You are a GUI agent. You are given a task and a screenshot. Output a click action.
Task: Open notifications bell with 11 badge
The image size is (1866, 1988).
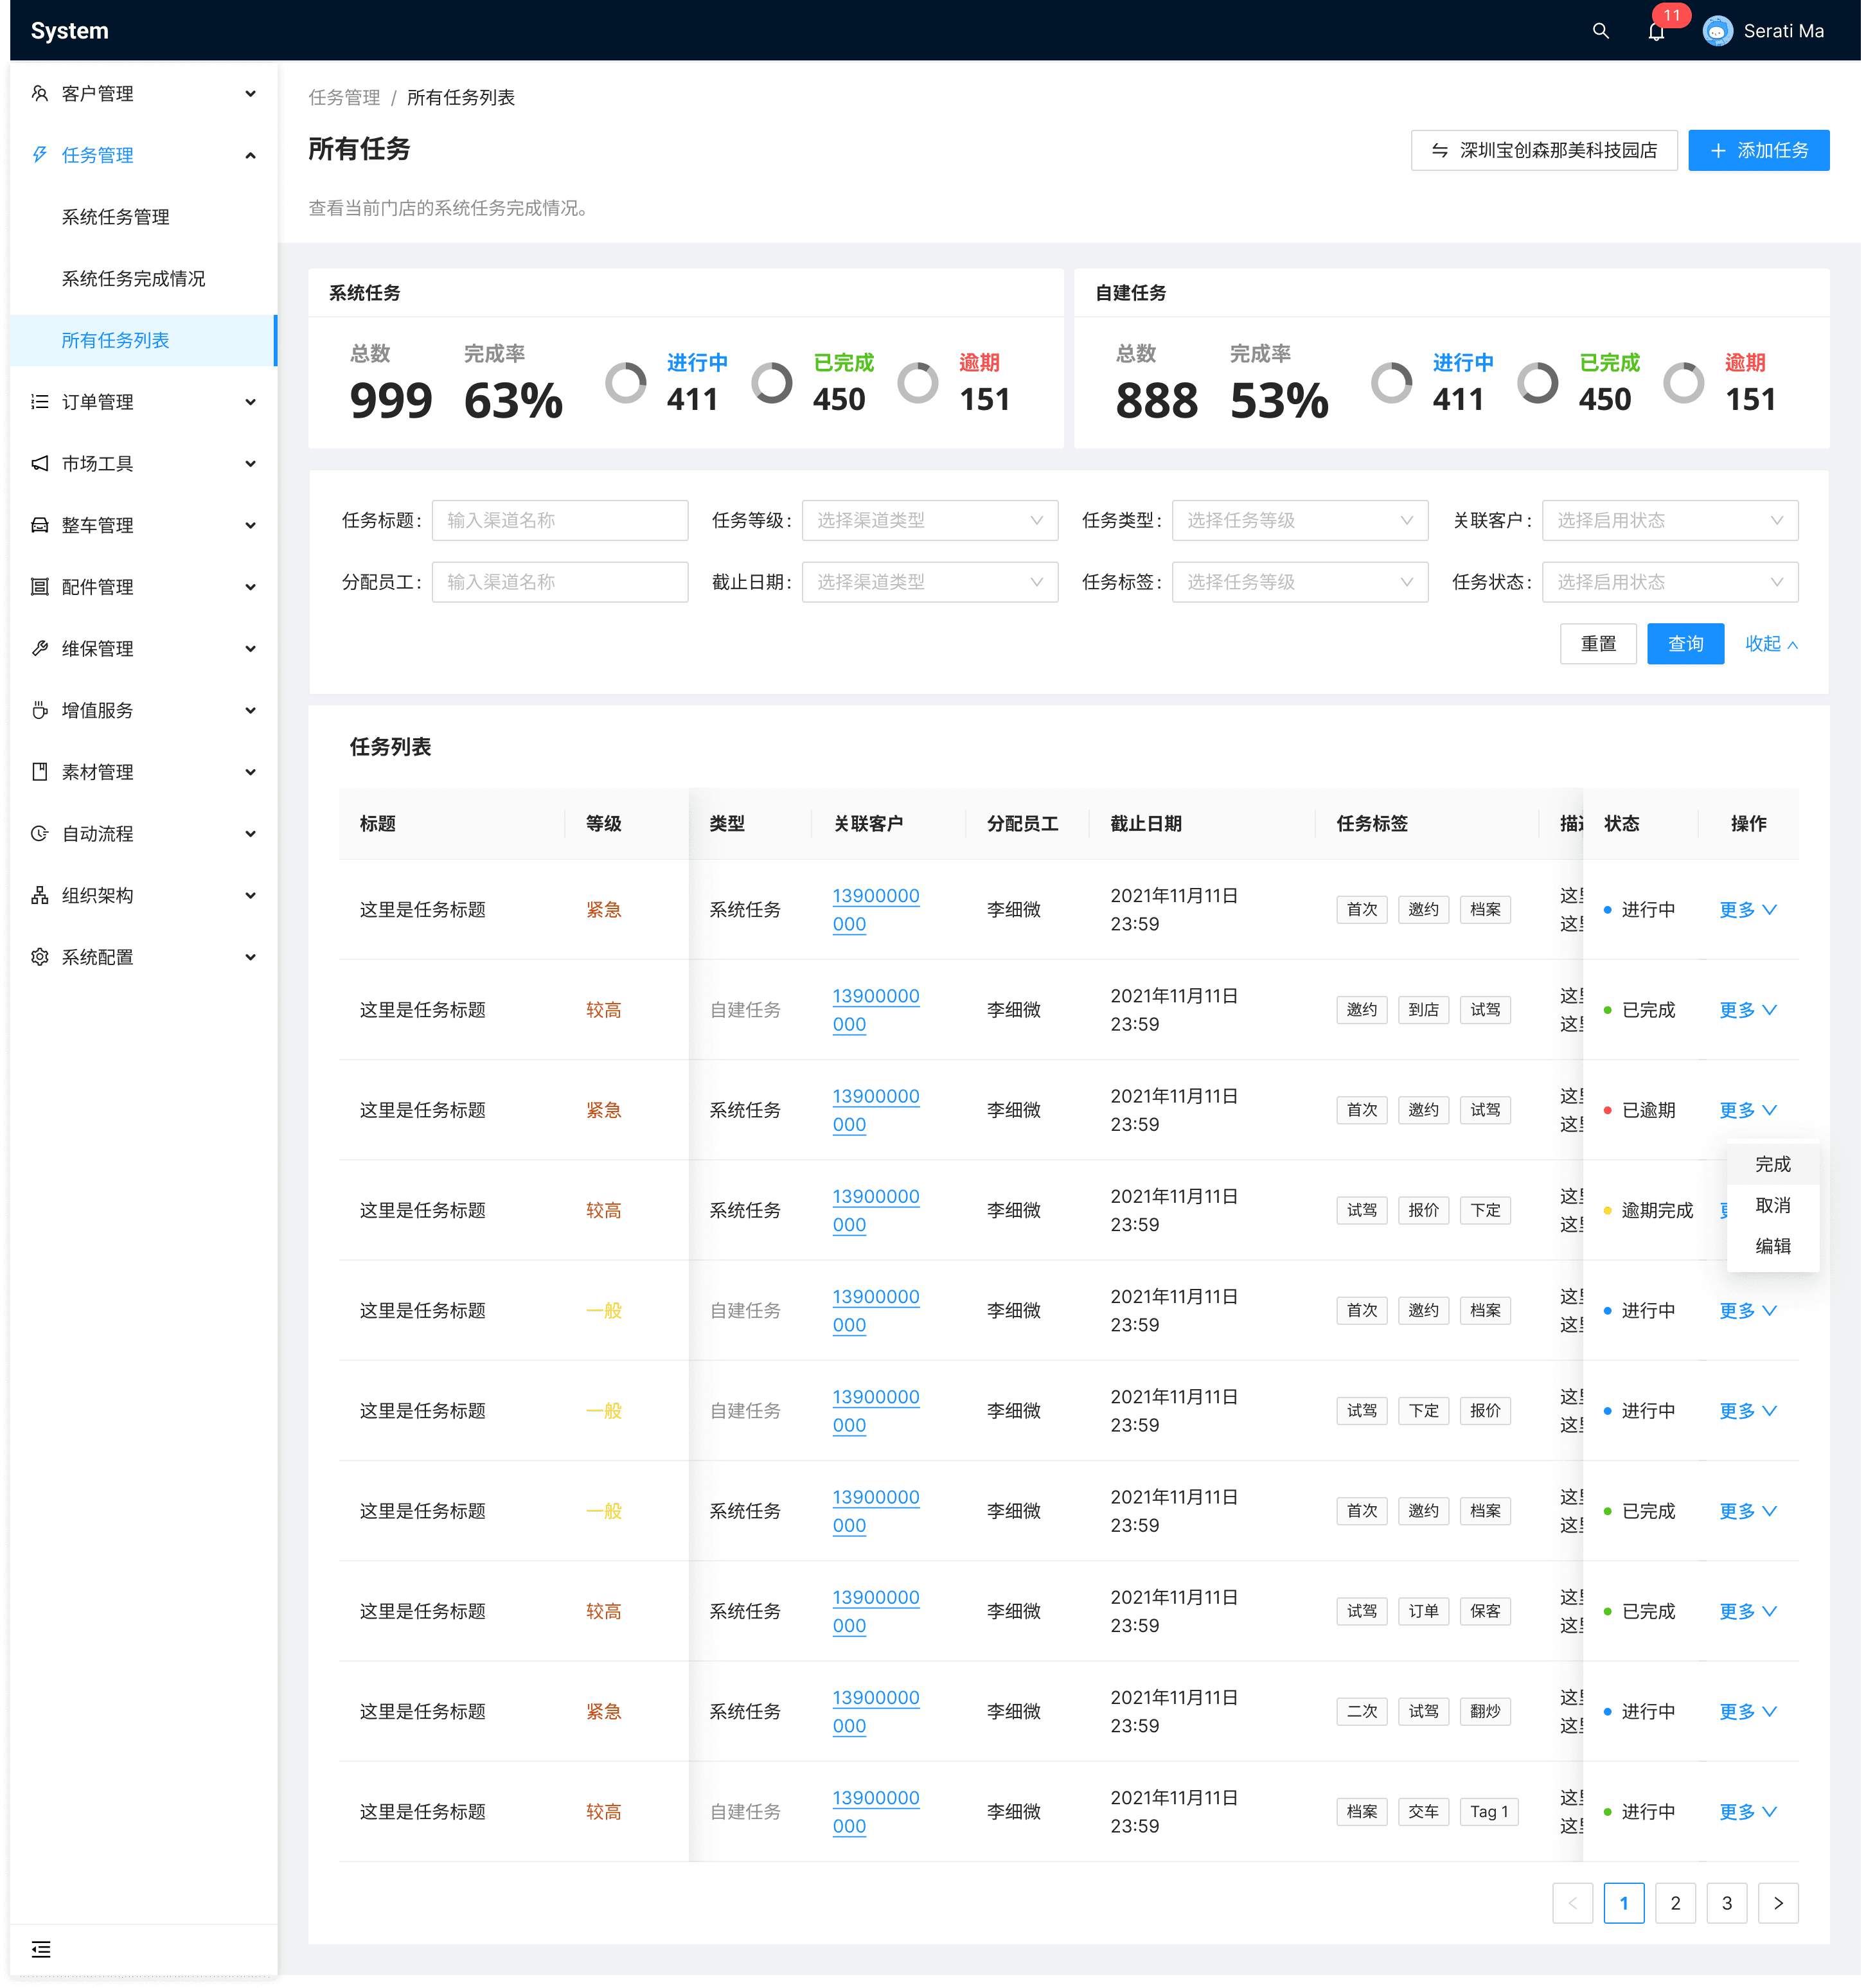coord(1656,31)
